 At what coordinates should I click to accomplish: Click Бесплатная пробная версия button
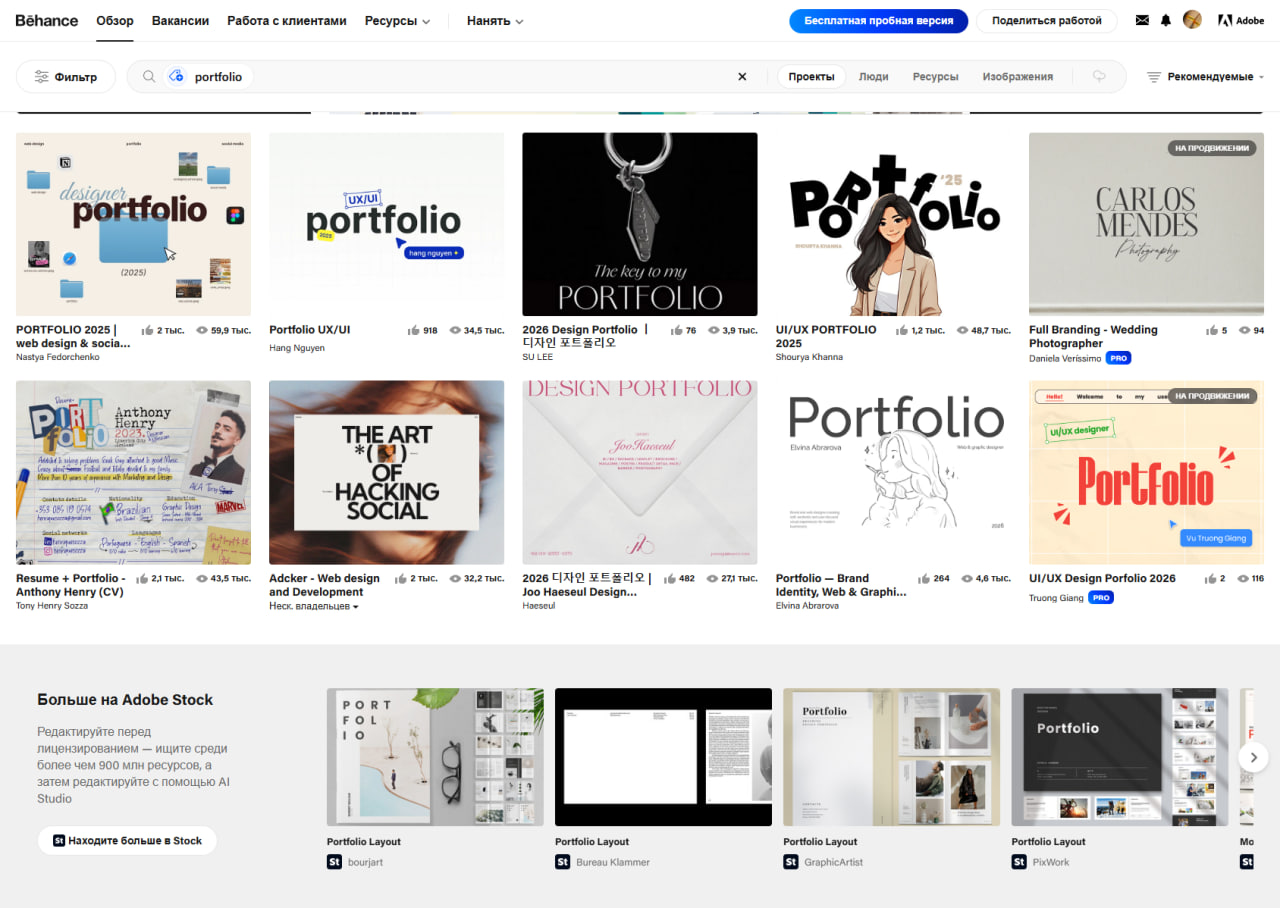878,20
